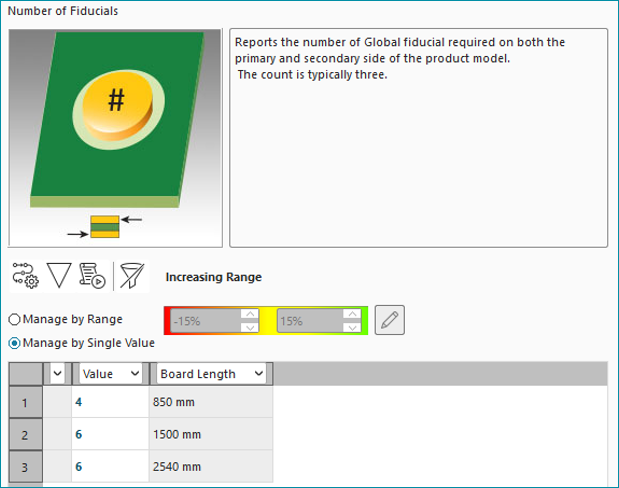619x488 pixels.
Task: Click the Increasing Range label
Action: (x=214, y=277)
